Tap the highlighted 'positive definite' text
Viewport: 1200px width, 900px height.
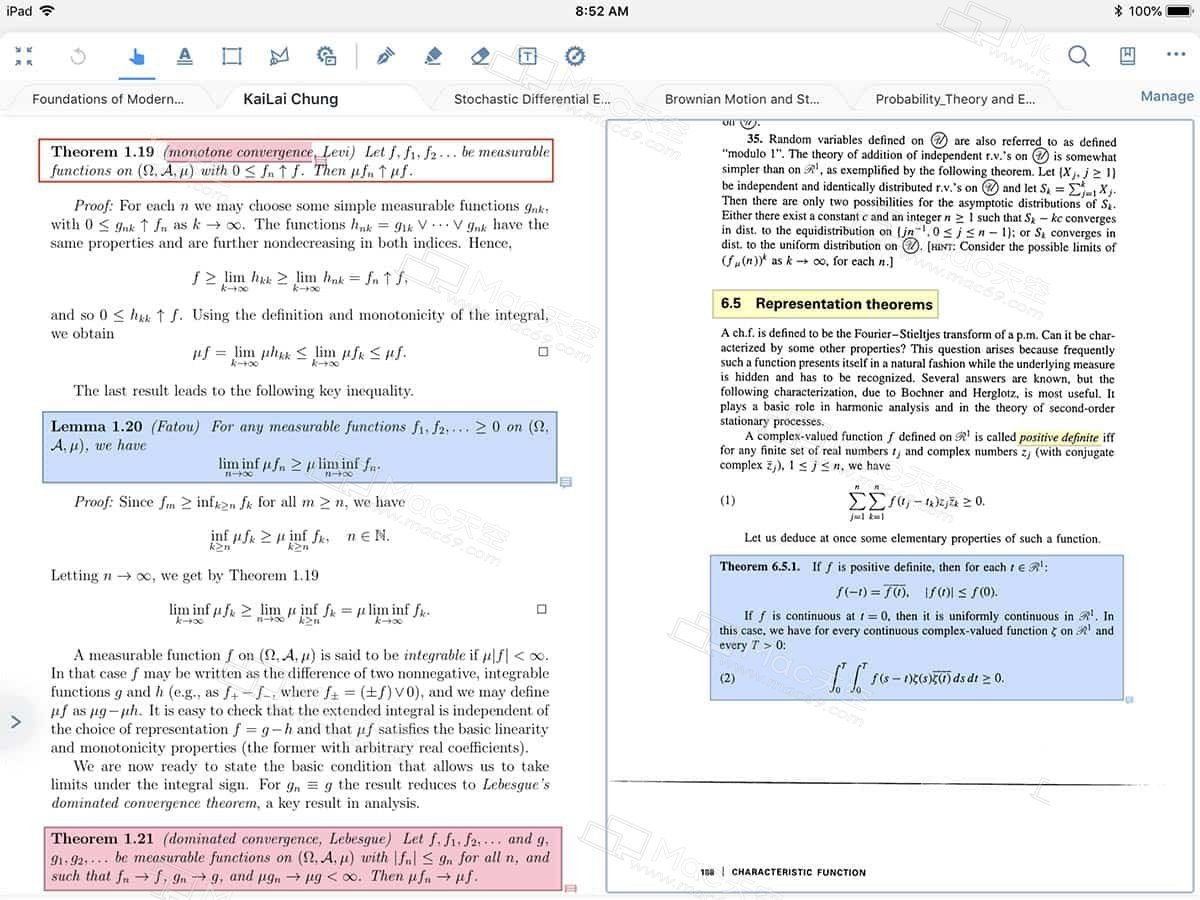[1059, 437]
